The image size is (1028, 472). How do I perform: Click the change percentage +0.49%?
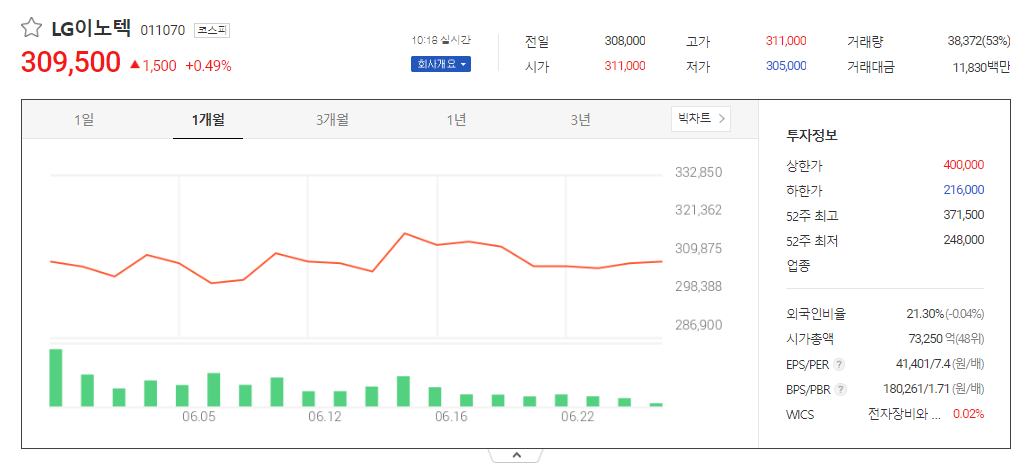click(208, 66)
